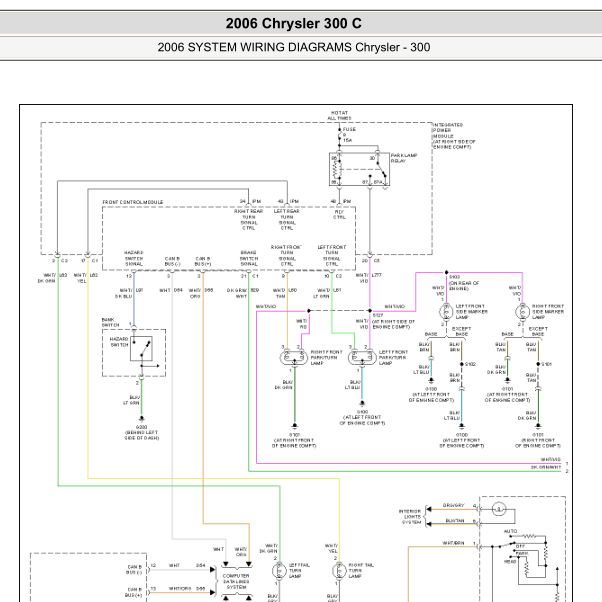Viewport: 602px width, 602px height.
Task: Click the G200 ground symbol
Action: click(x=142, y=418)
